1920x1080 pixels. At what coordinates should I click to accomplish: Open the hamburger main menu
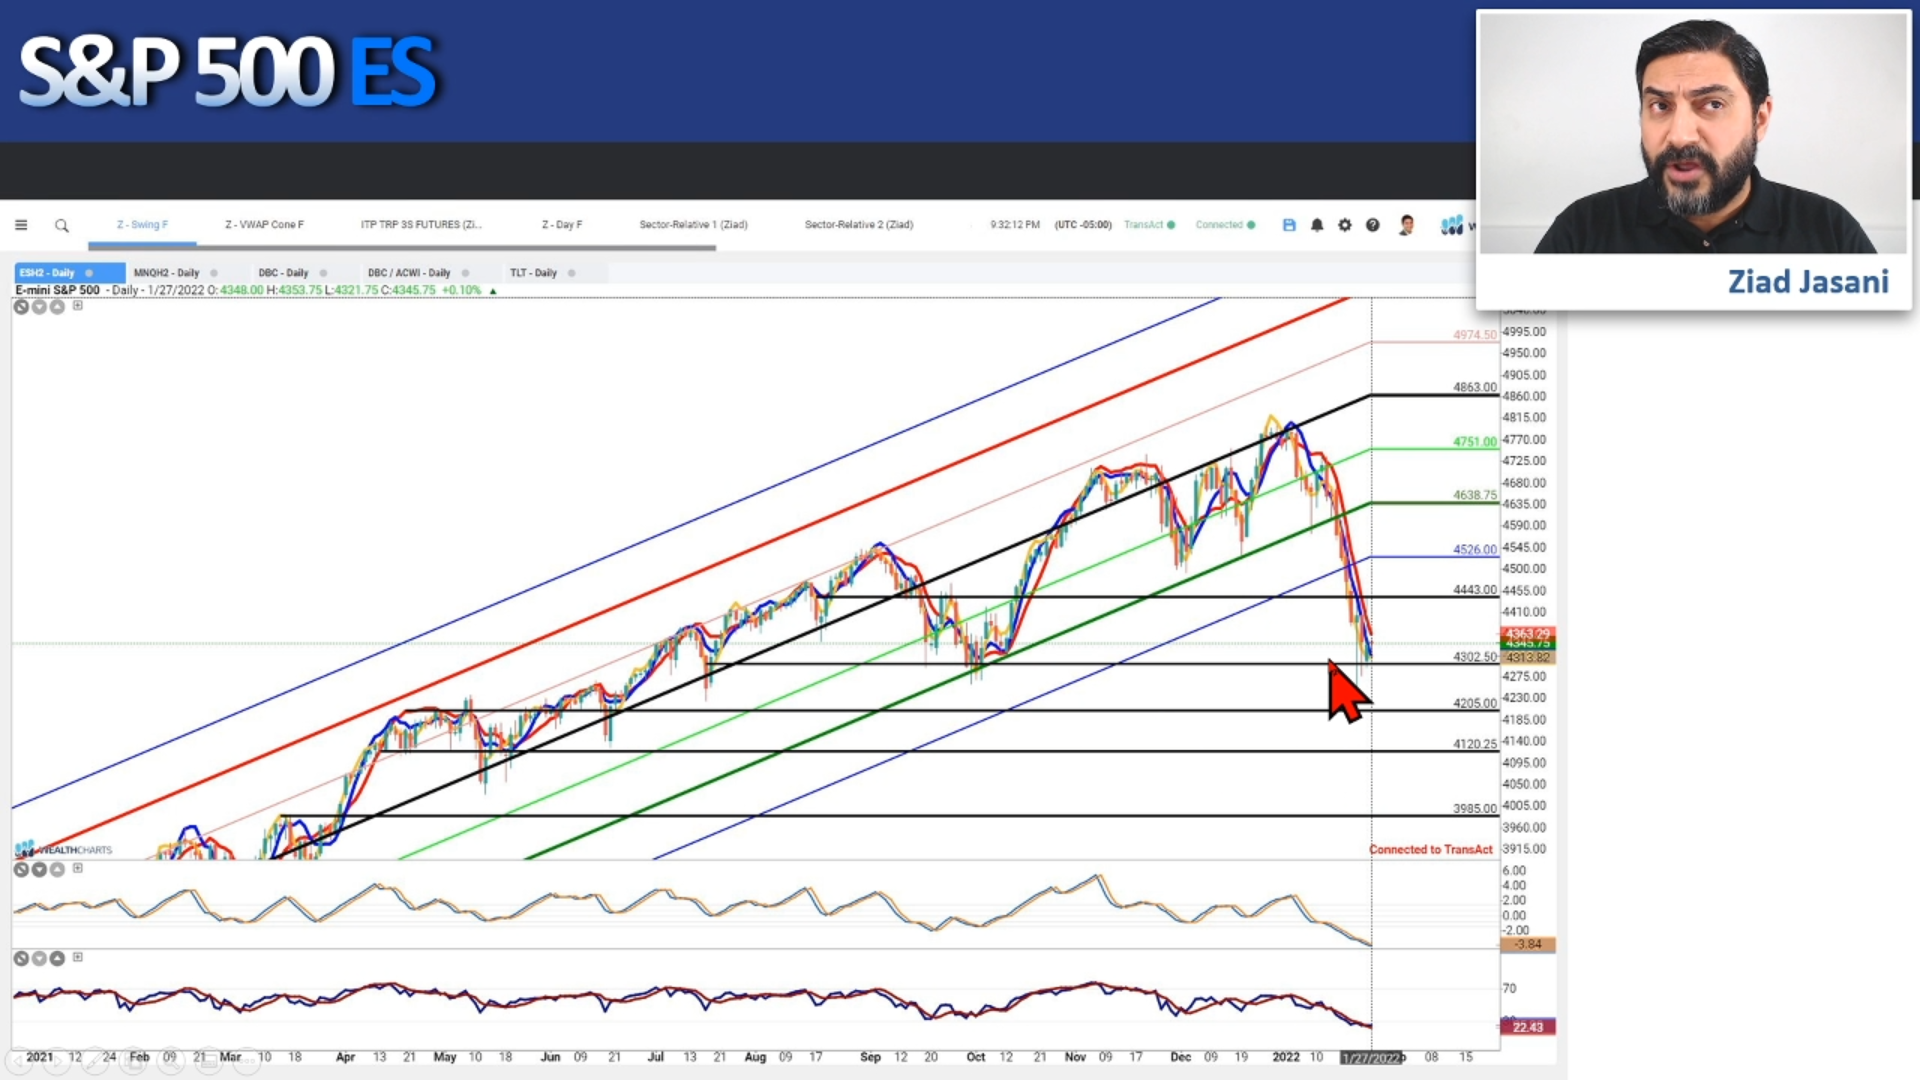(21, 225)
